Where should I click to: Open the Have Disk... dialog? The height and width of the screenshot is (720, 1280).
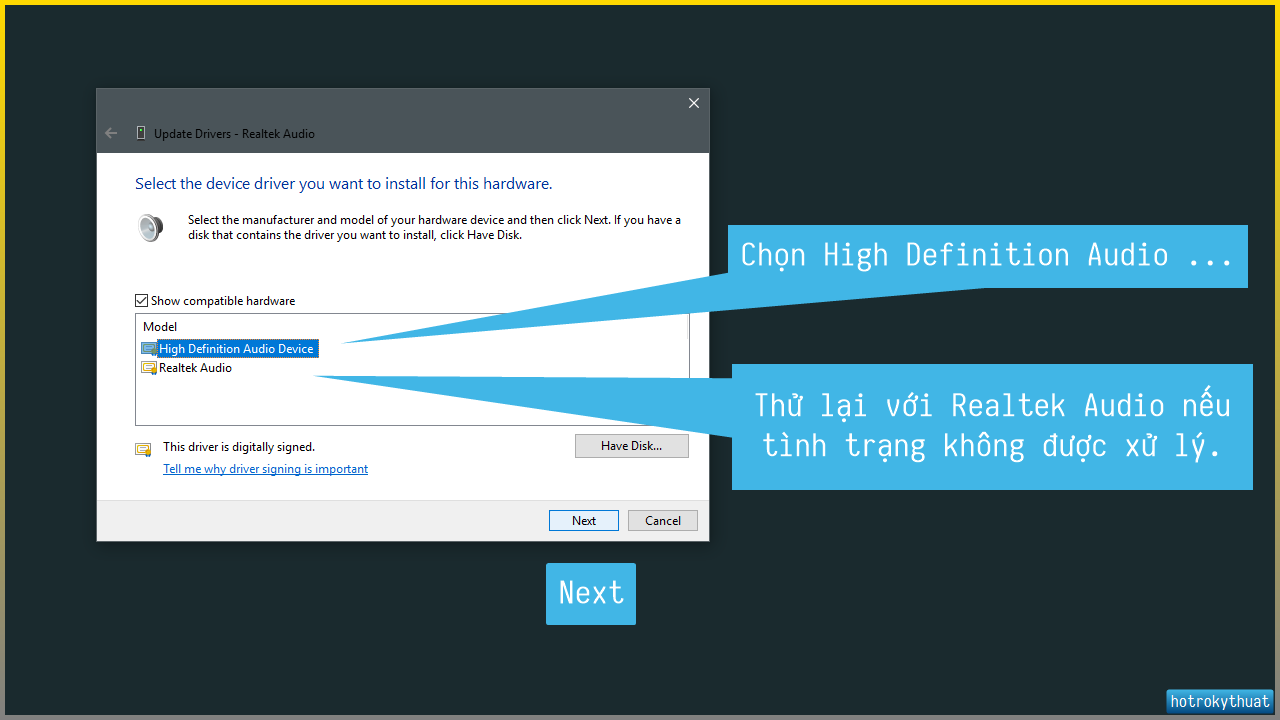click(632, 446)
